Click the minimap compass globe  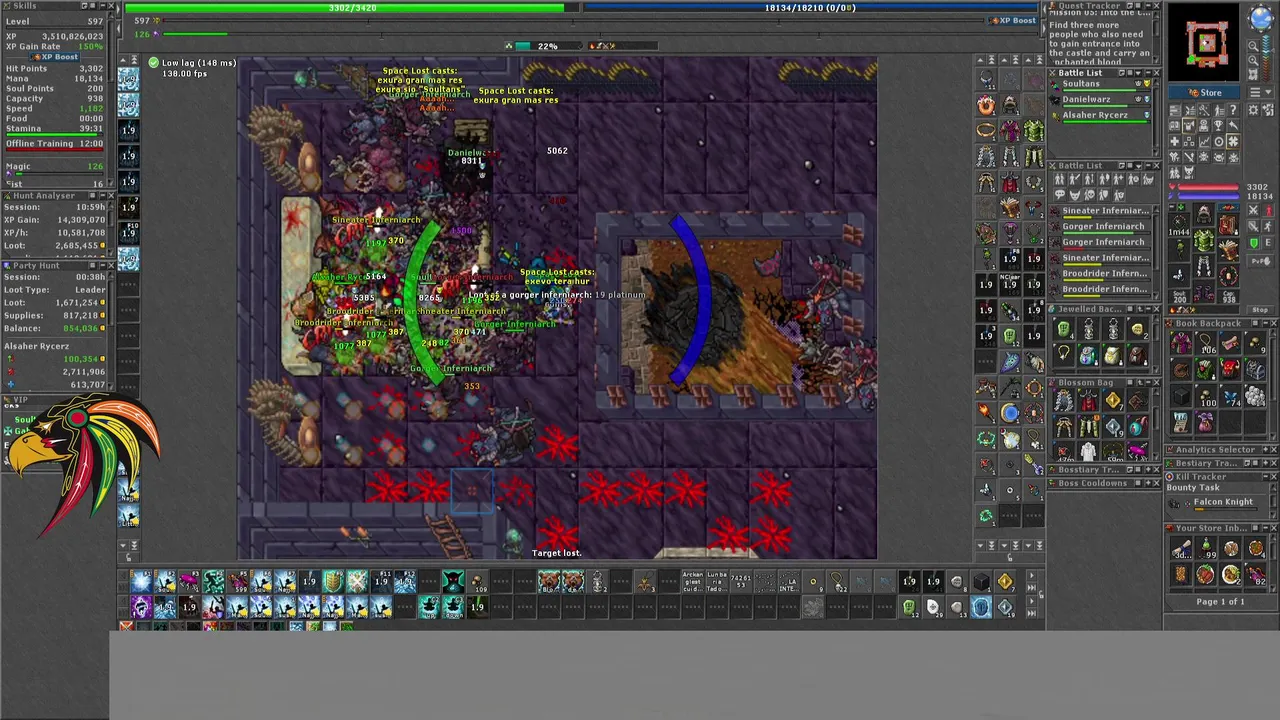(x=1261, y=18)
